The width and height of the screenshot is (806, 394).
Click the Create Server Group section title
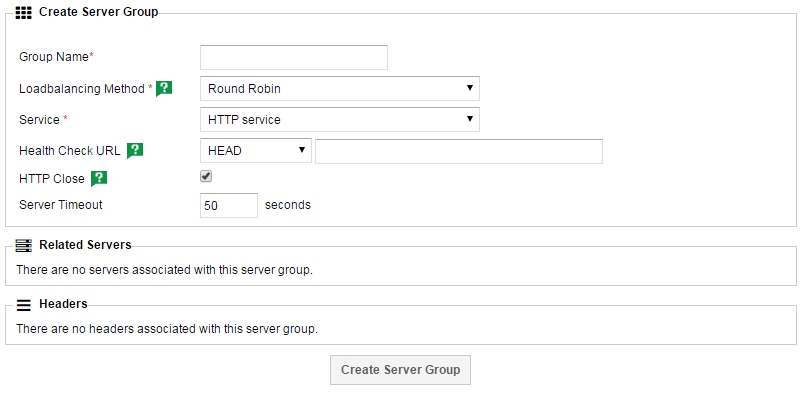(x=99, y=12)
